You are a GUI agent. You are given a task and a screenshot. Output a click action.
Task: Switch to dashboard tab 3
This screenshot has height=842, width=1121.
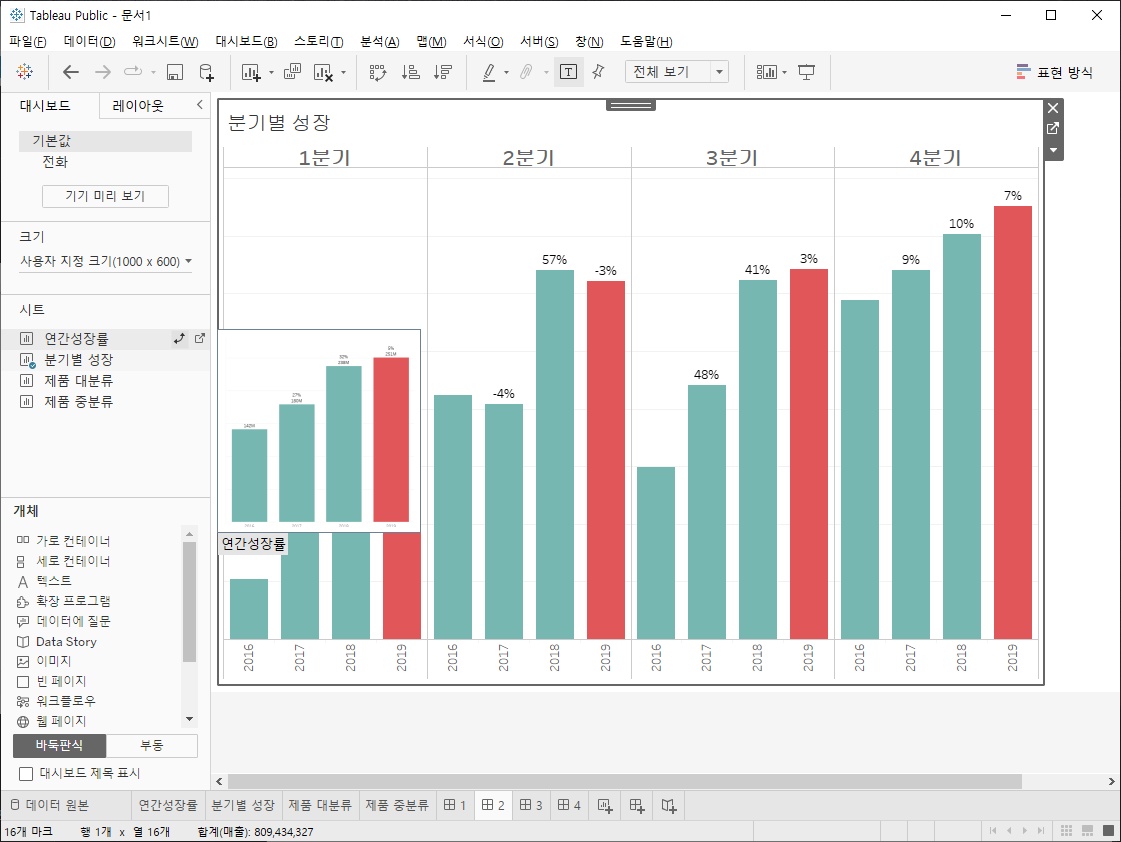[x=530, y=805]
